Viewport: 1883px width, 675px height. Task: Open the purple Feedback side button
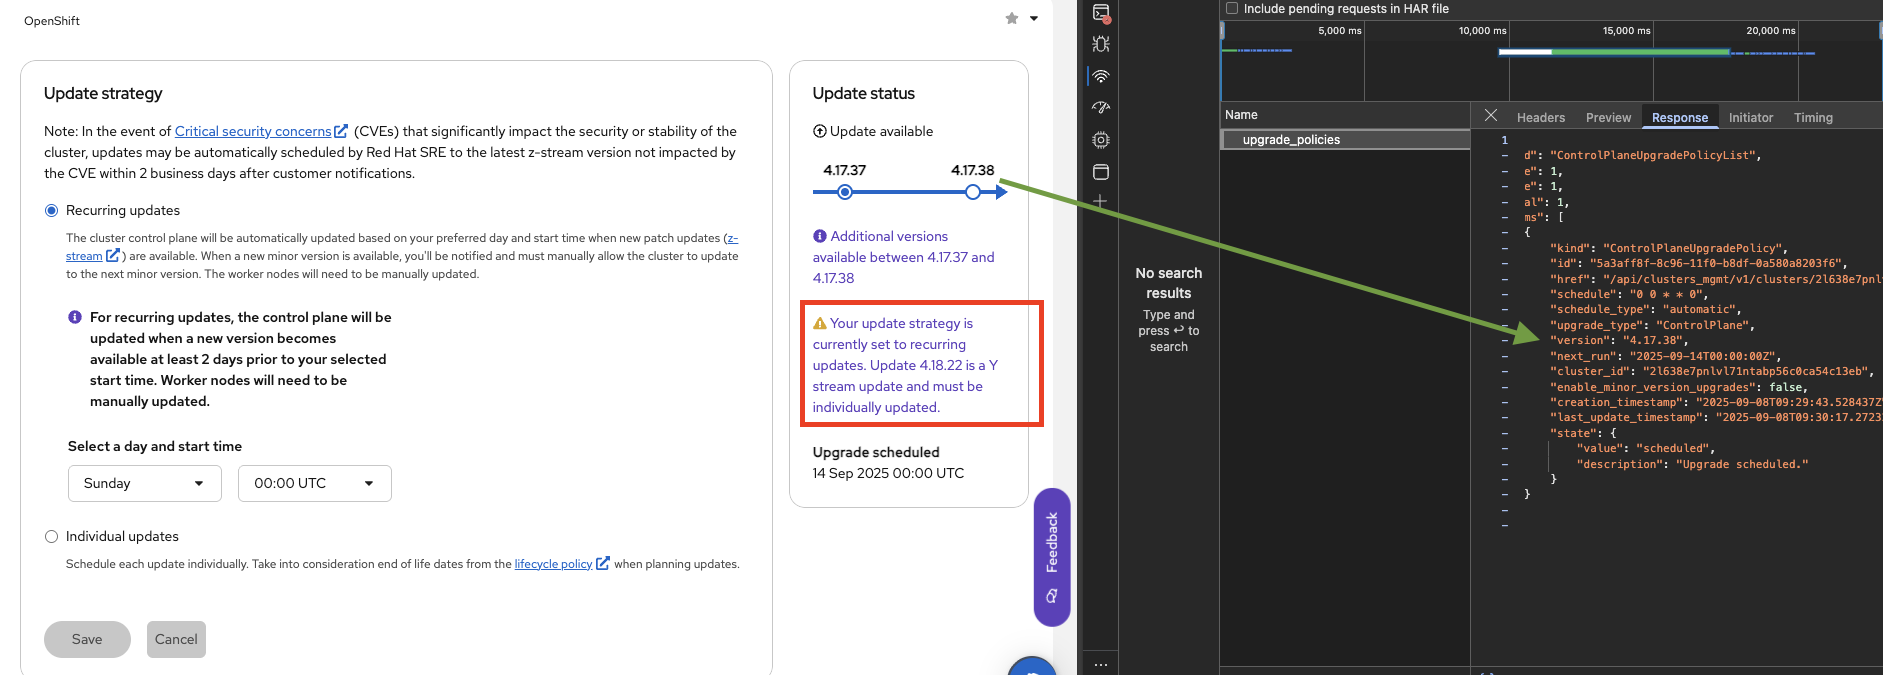[x=1052, y=557]
